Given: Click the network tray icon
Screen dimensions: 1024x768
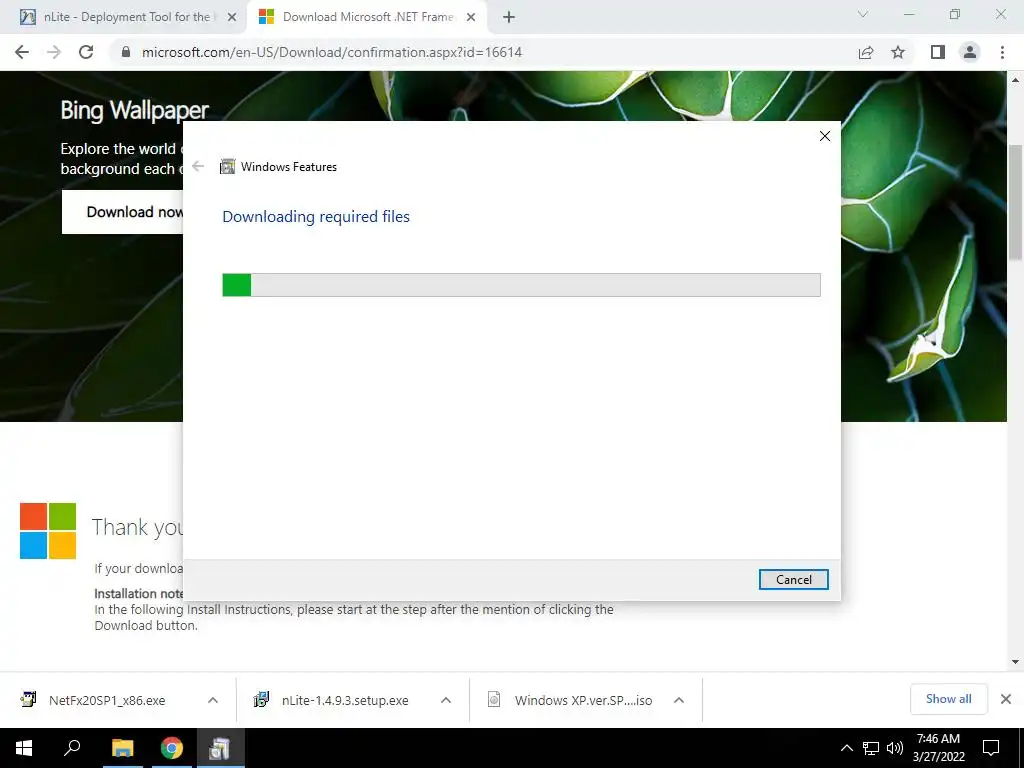Looking at the screenshot, I should (871, 748).
